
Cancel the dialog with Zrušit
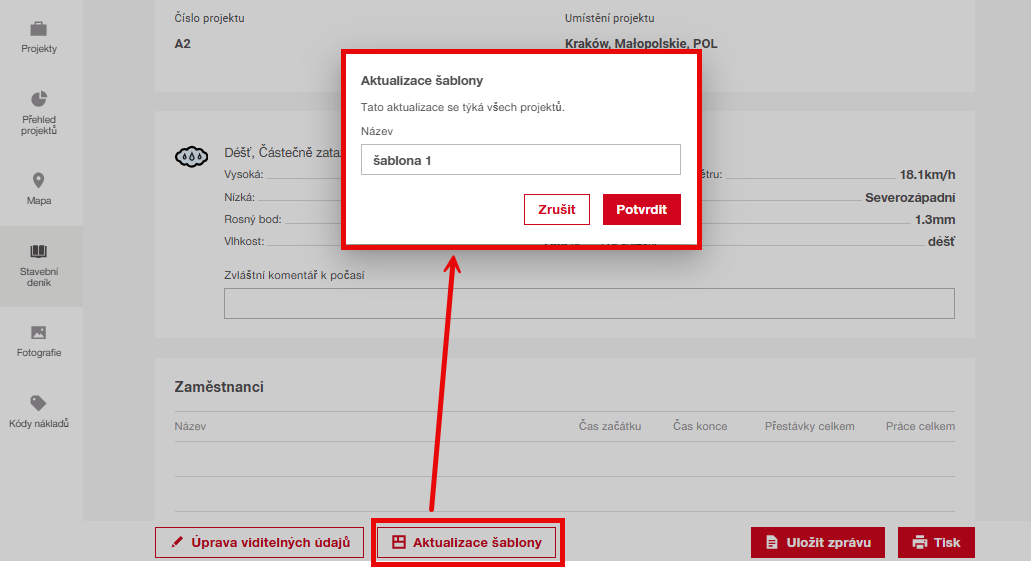556,210
